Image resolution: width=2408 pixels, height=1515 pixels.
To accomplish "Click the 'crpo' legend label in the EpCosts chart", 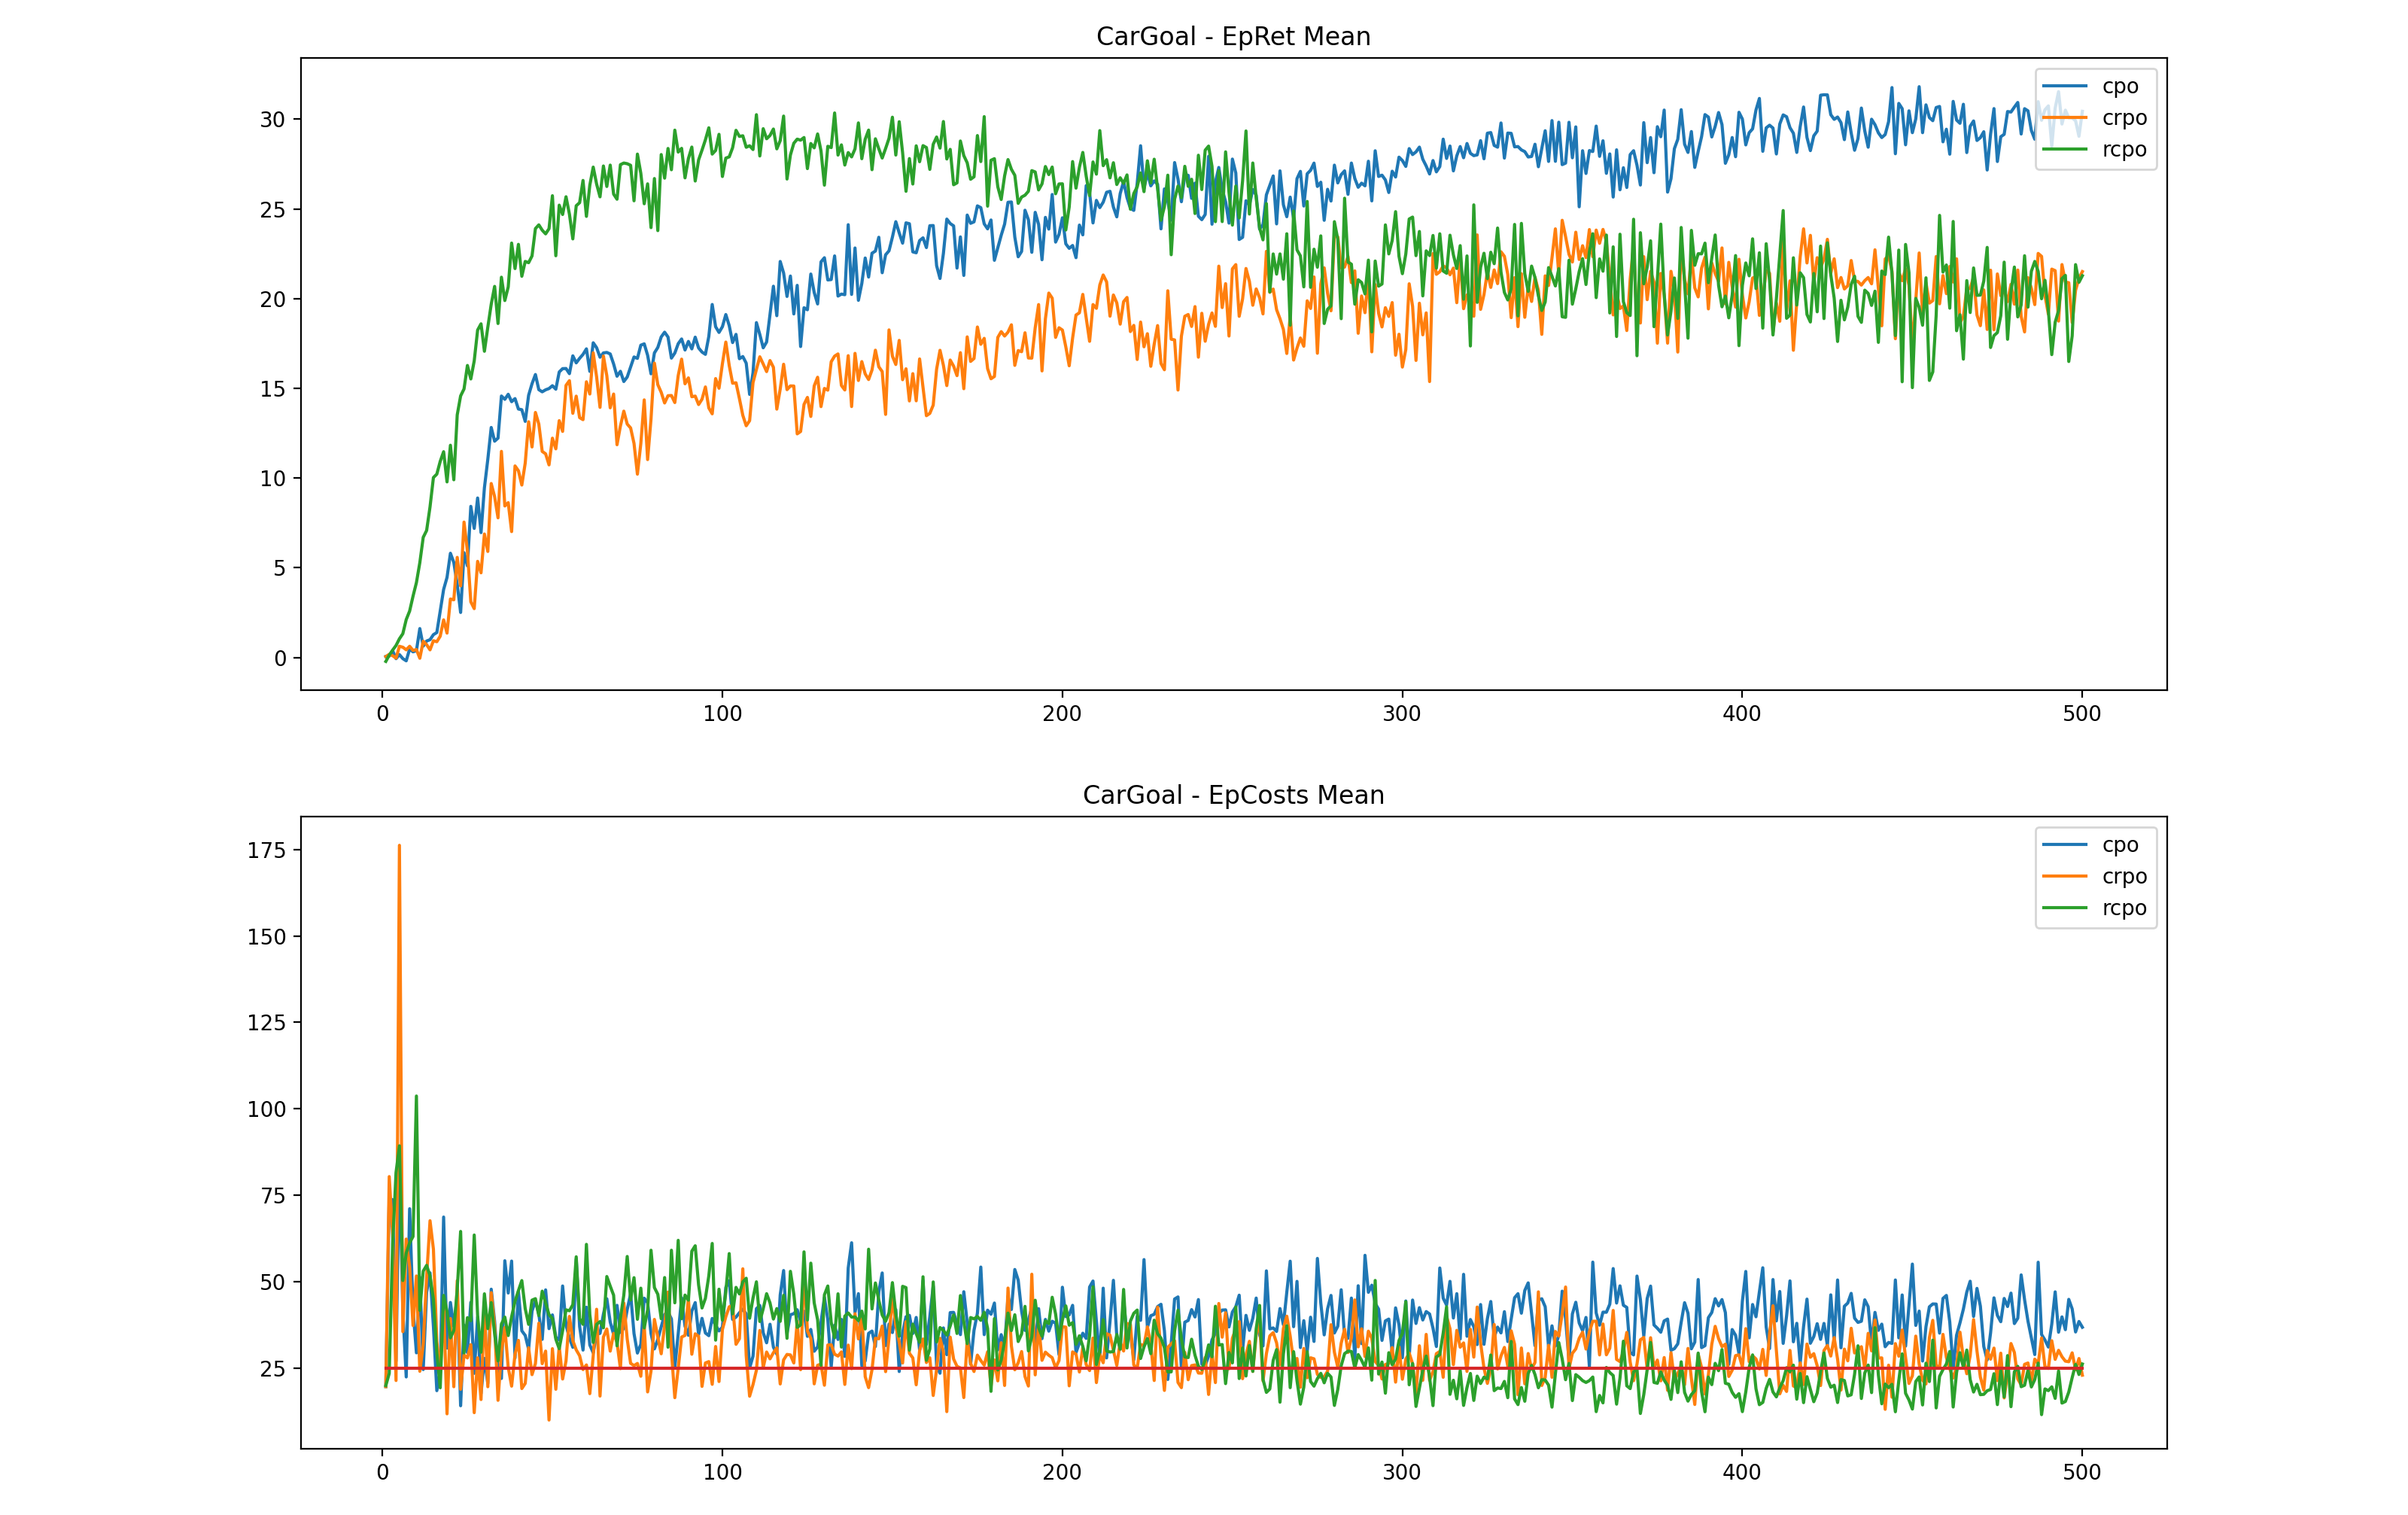I will tap(2124, 876).
